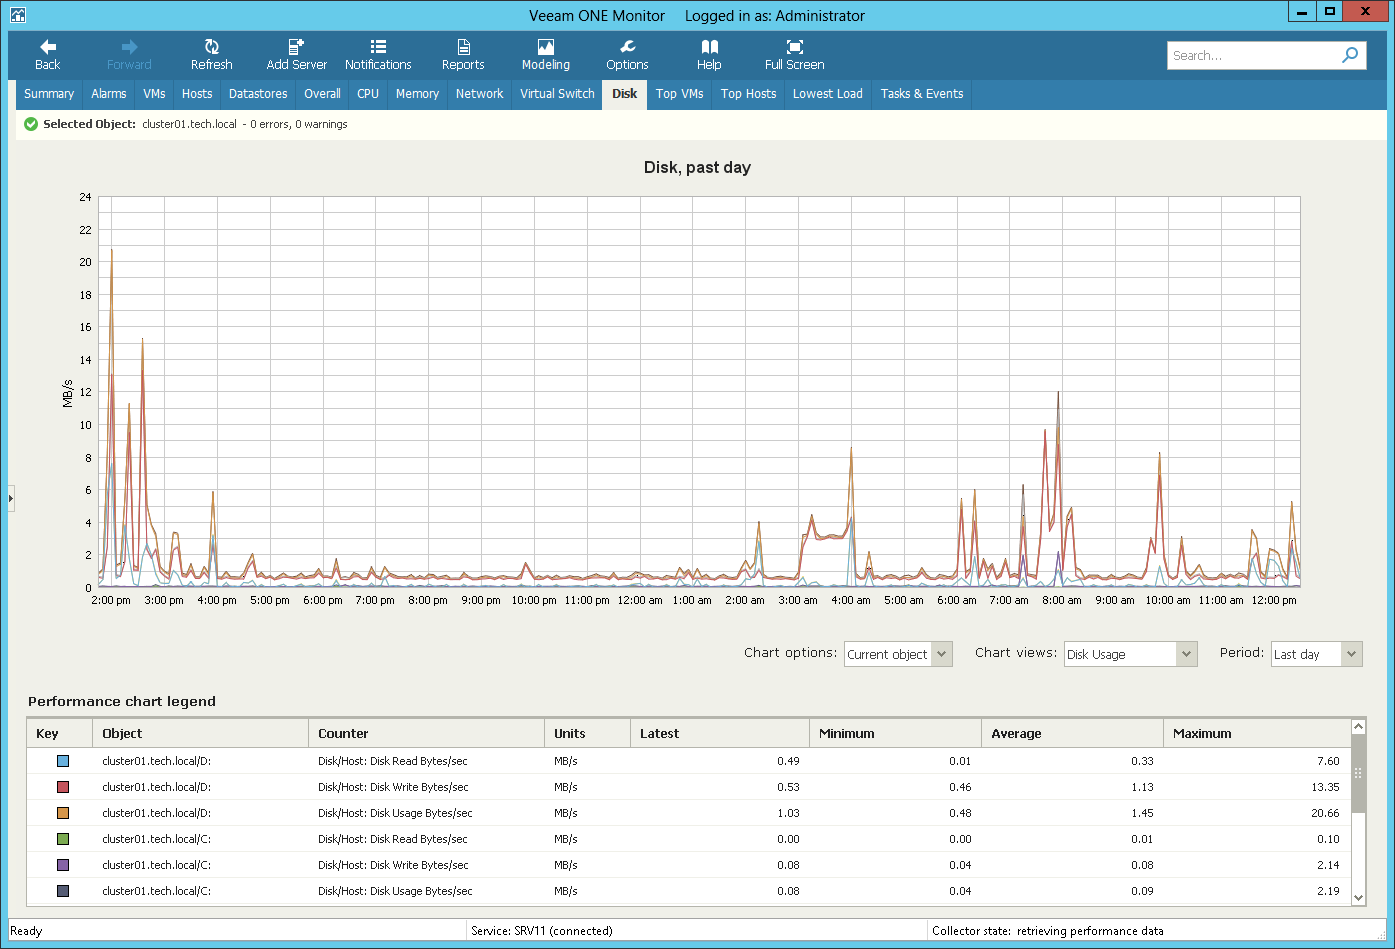The image size is (1395, 949).
Task: Open the Datastores tab
Action: (x=258, y=94)
